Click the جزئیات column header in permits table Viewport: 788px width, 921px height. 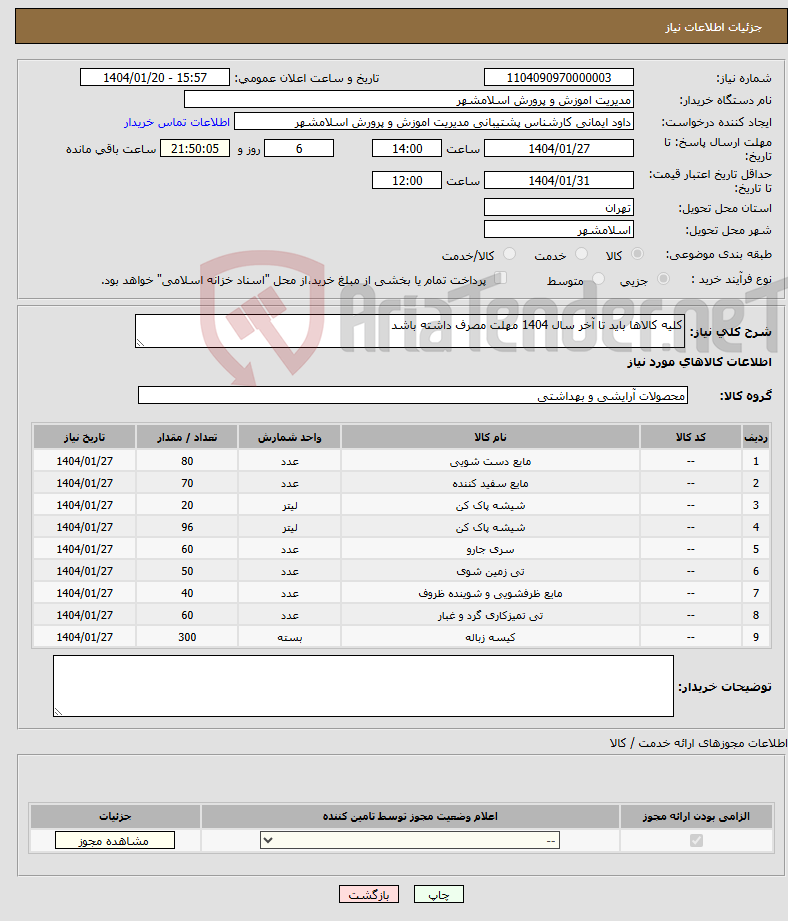click(115, 816)
